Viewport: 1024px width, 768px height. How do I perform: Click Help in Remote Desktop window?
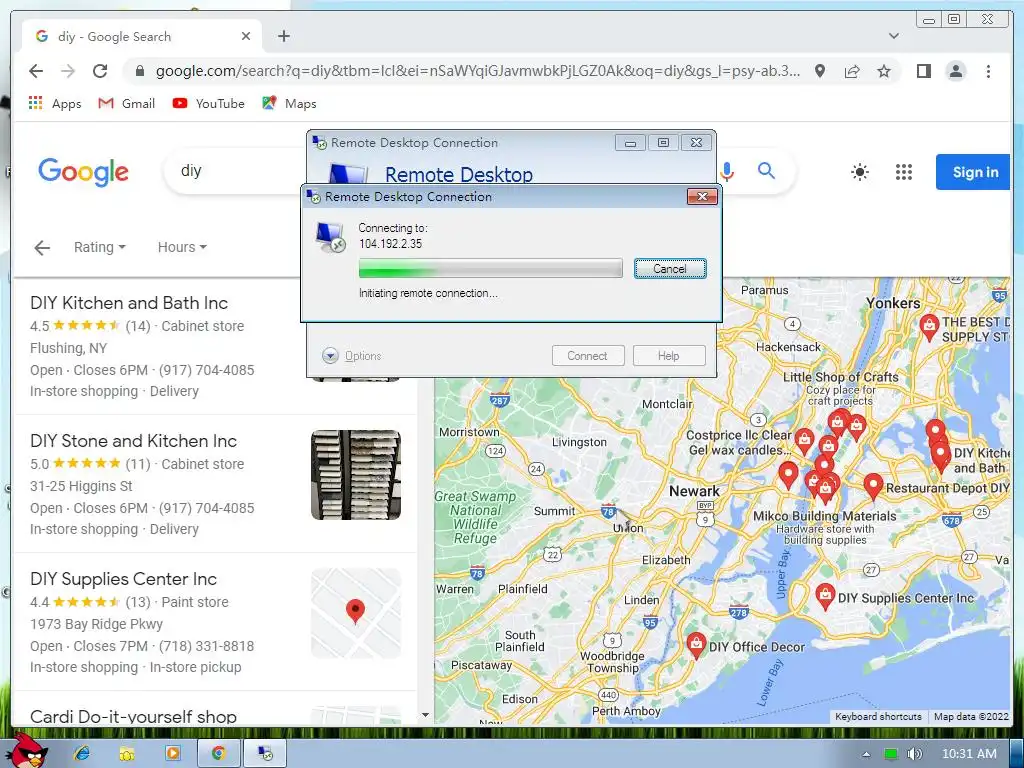[x=669, y=356]
